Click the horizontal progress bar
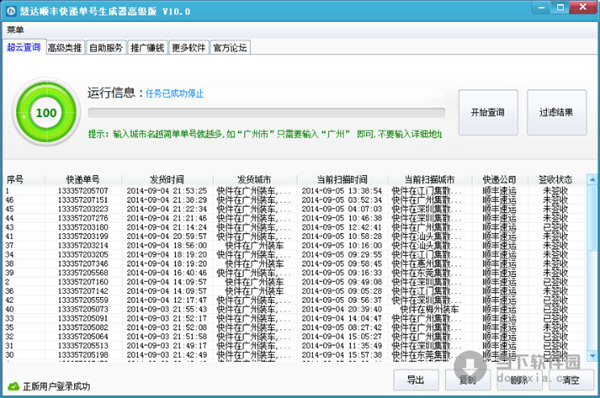Screen dimensions: 600x398 (266, 113)
